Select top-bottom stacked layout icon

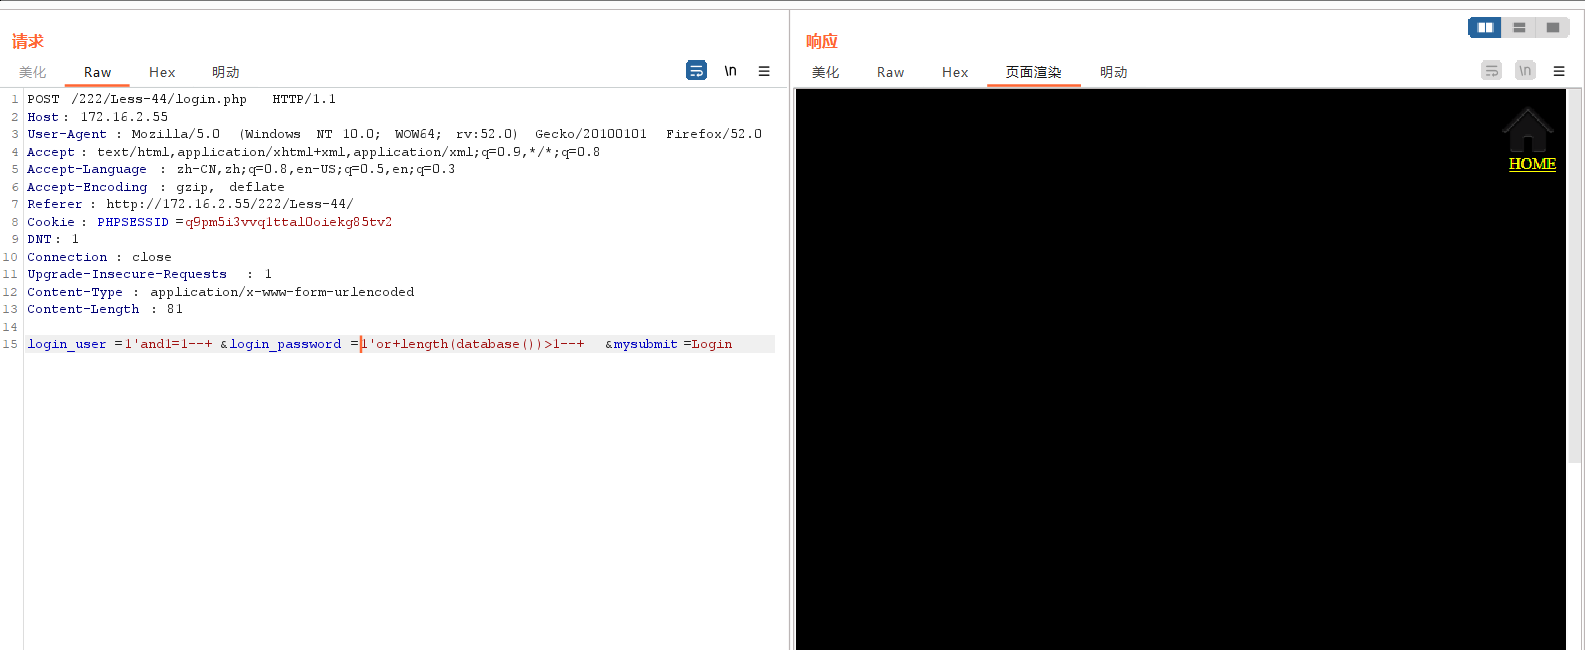[x=1519, y=27]
